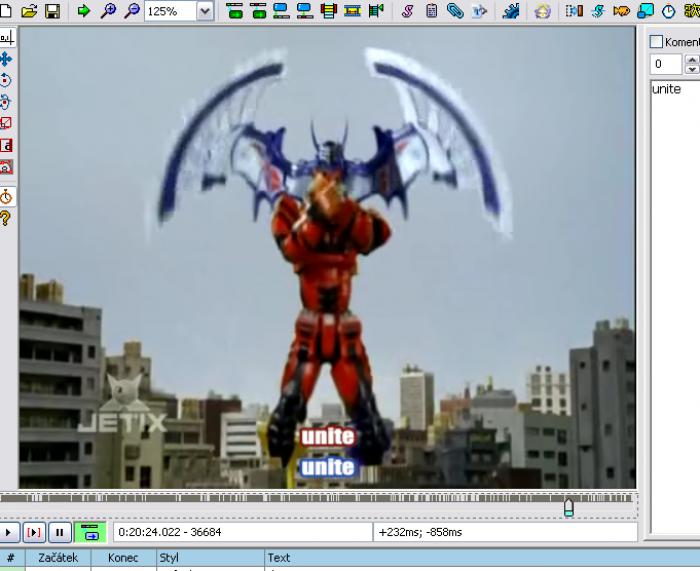
Task: Click the subtitle edit box with 'unite'
Action: click(x=675, y=306)
